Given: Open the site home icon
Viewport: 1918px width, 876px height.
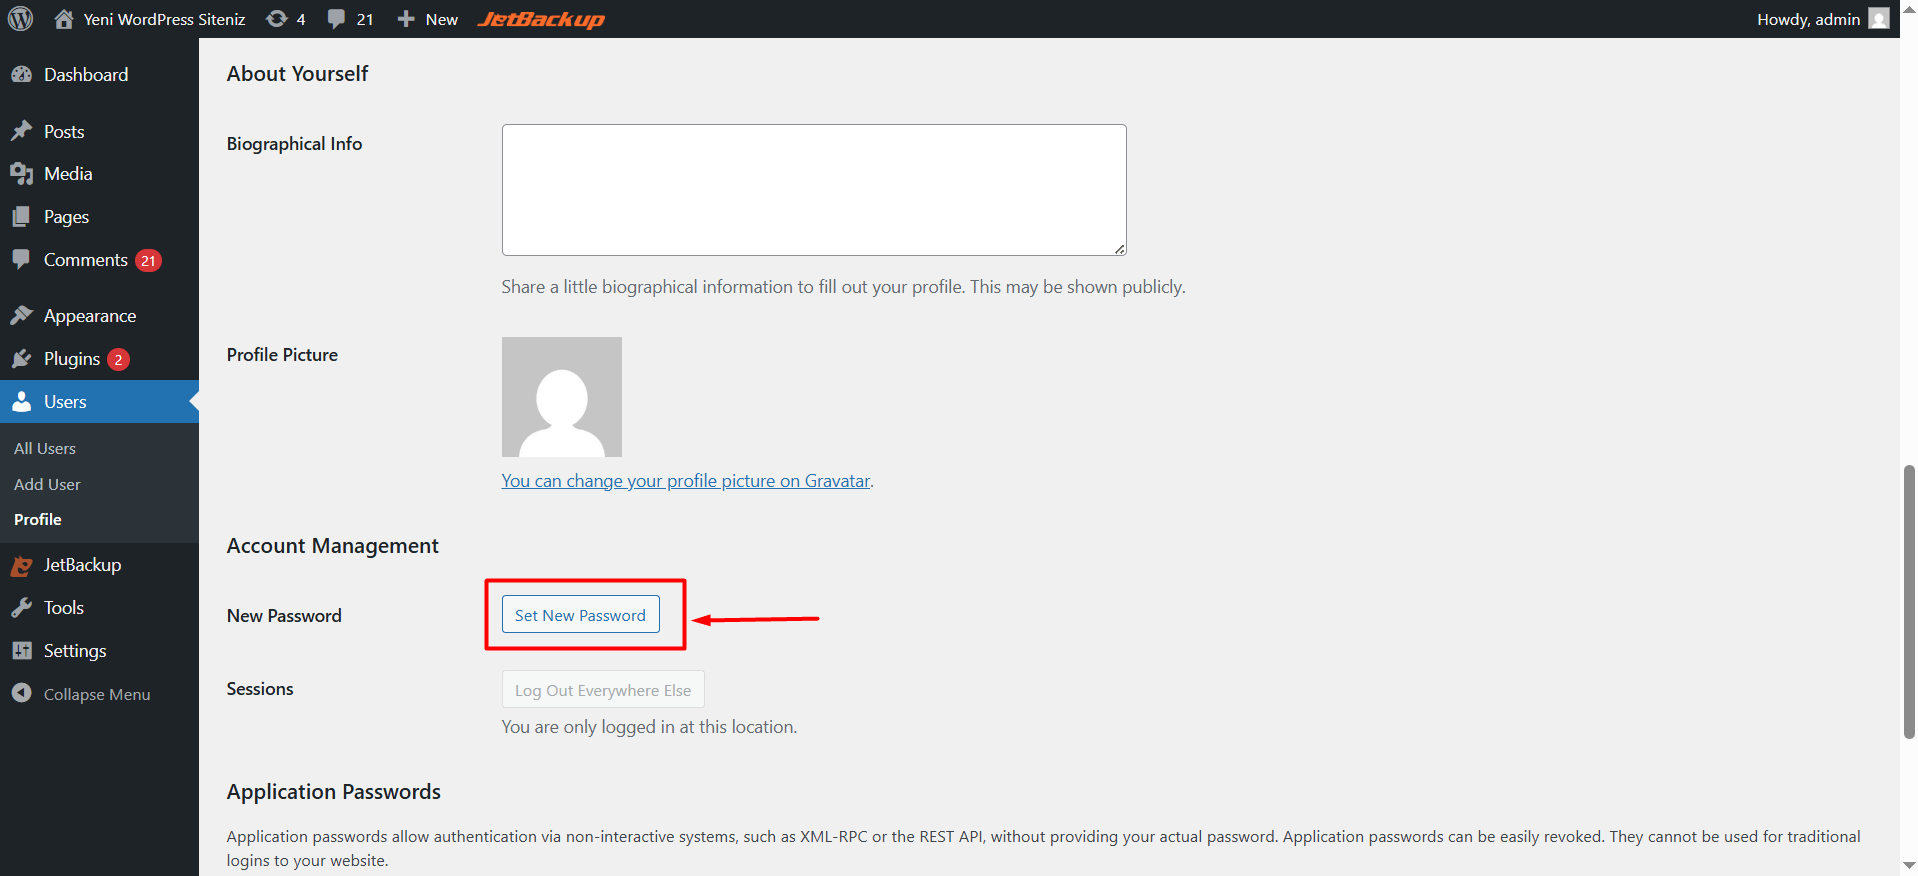Looking at the screenshot, I should click(x=64, y=19).
